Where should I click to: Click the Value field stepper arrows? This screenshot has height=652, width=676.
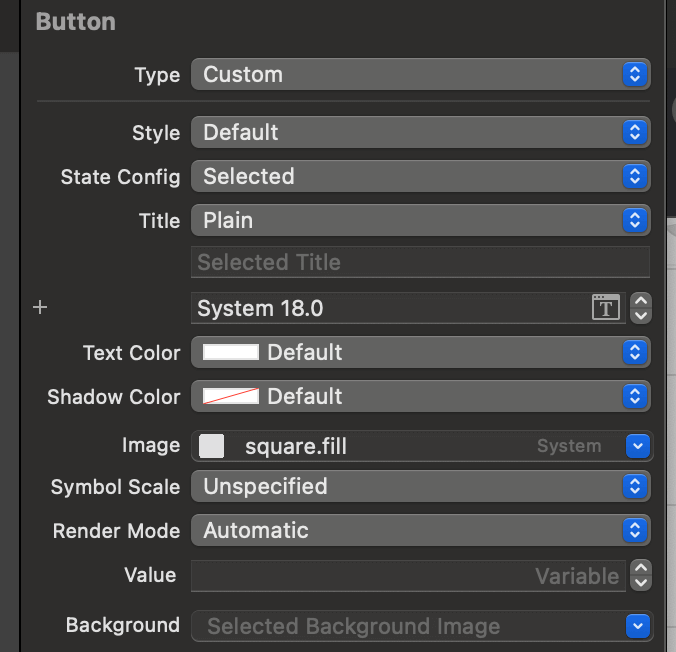pos(641,576)
